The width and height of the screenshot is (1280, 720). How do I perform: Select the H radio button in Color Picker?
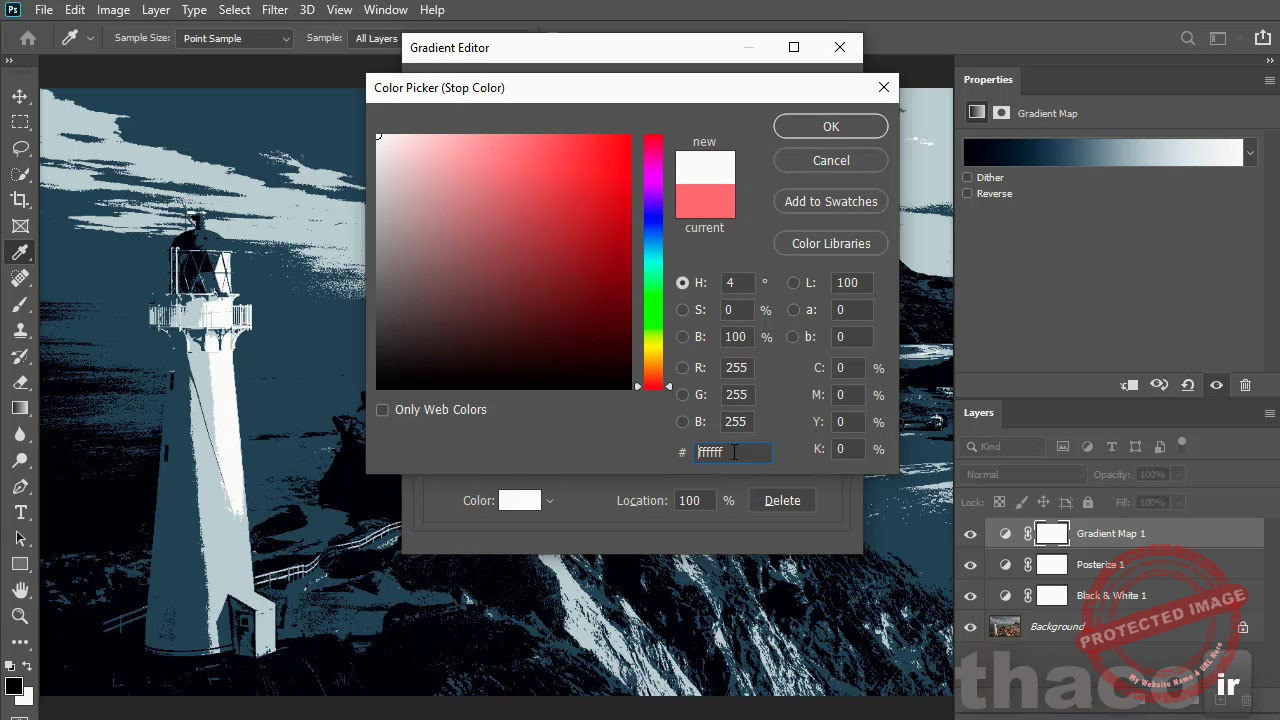(x=682, y=282)
